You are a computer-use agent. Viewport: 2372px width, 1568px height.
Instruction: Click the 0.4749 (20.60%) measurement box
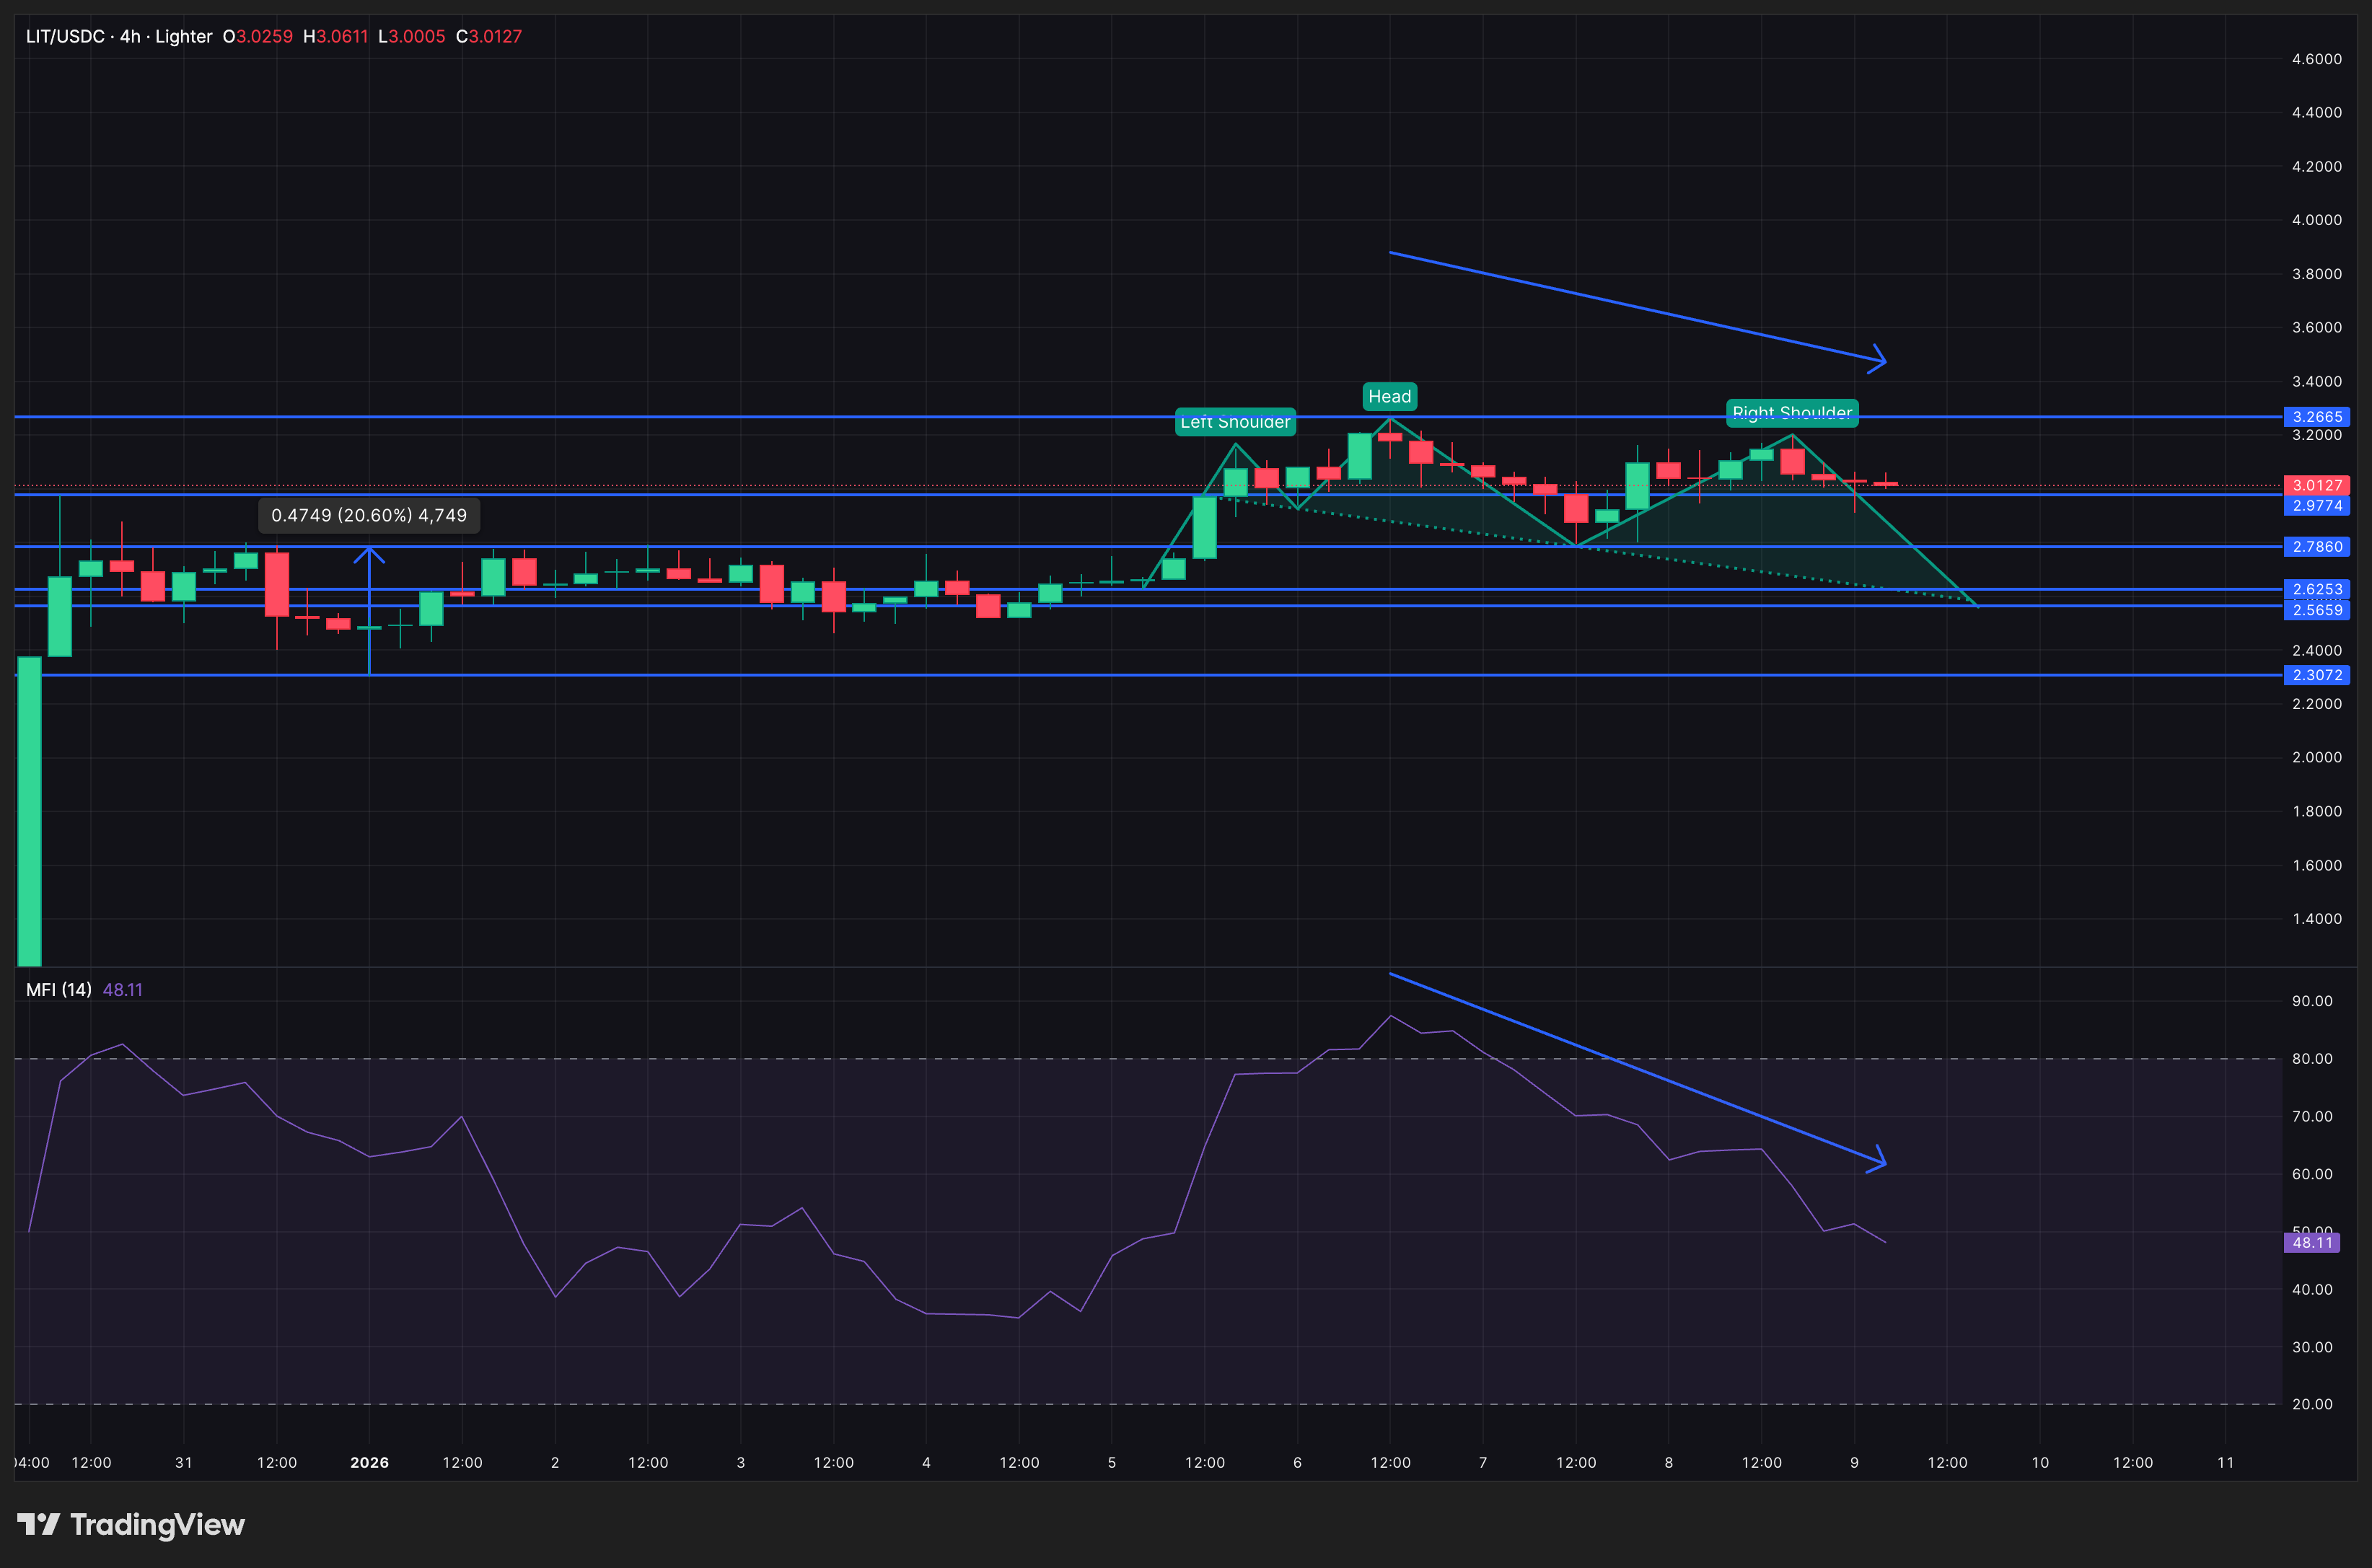point(369,515)
